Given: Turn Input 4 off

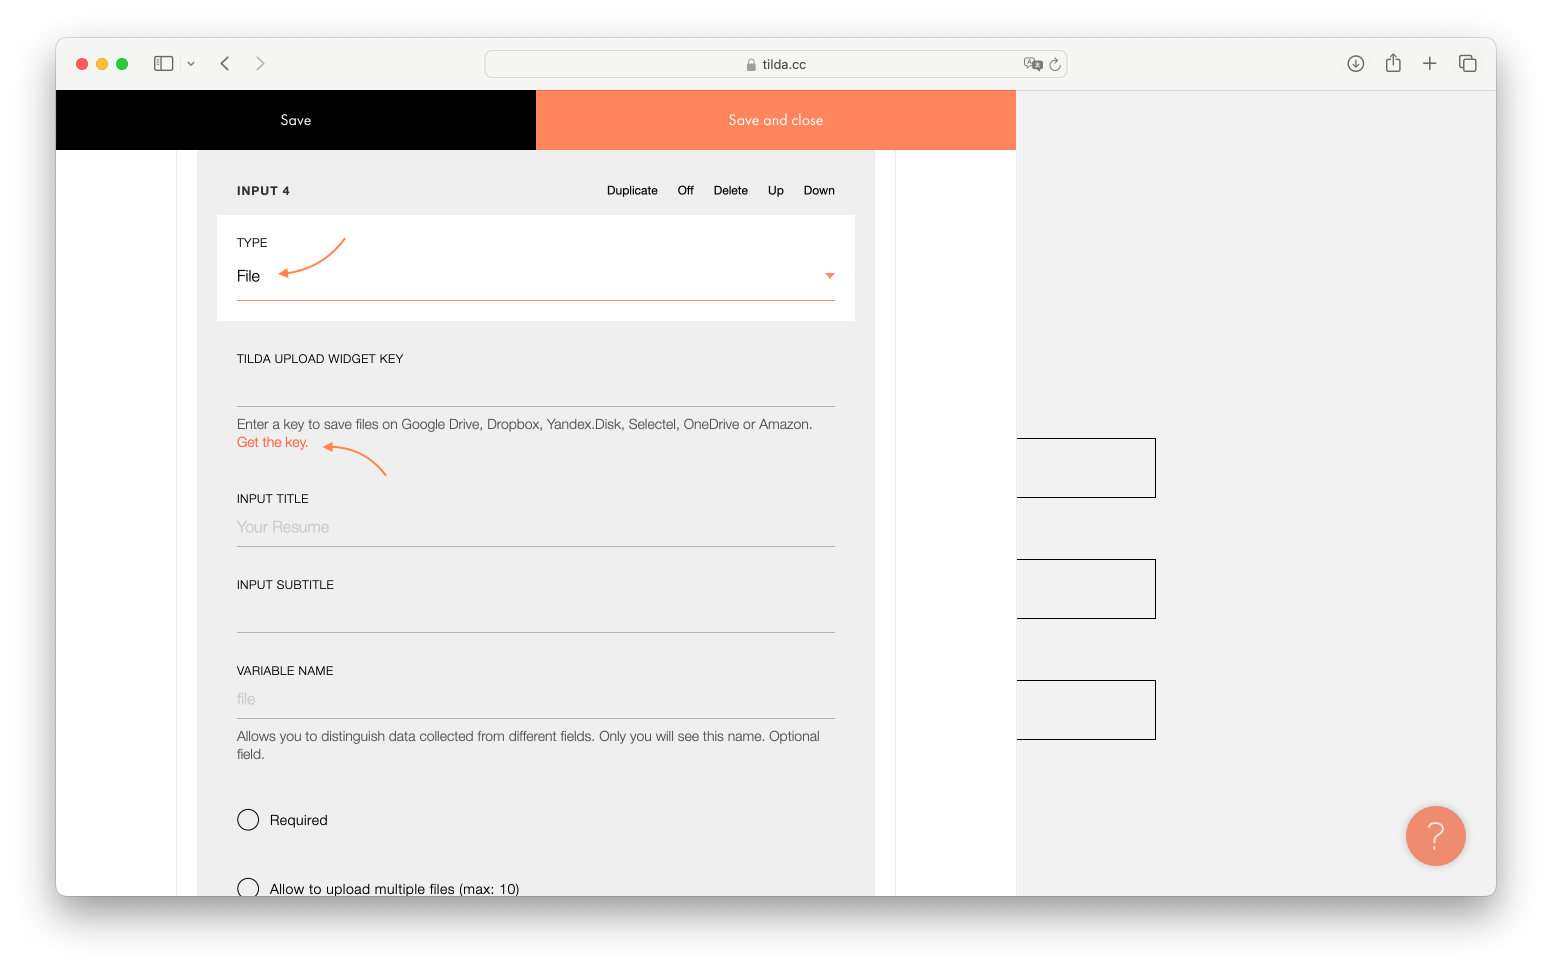Looking at the screenshot, I should point(684,190).
